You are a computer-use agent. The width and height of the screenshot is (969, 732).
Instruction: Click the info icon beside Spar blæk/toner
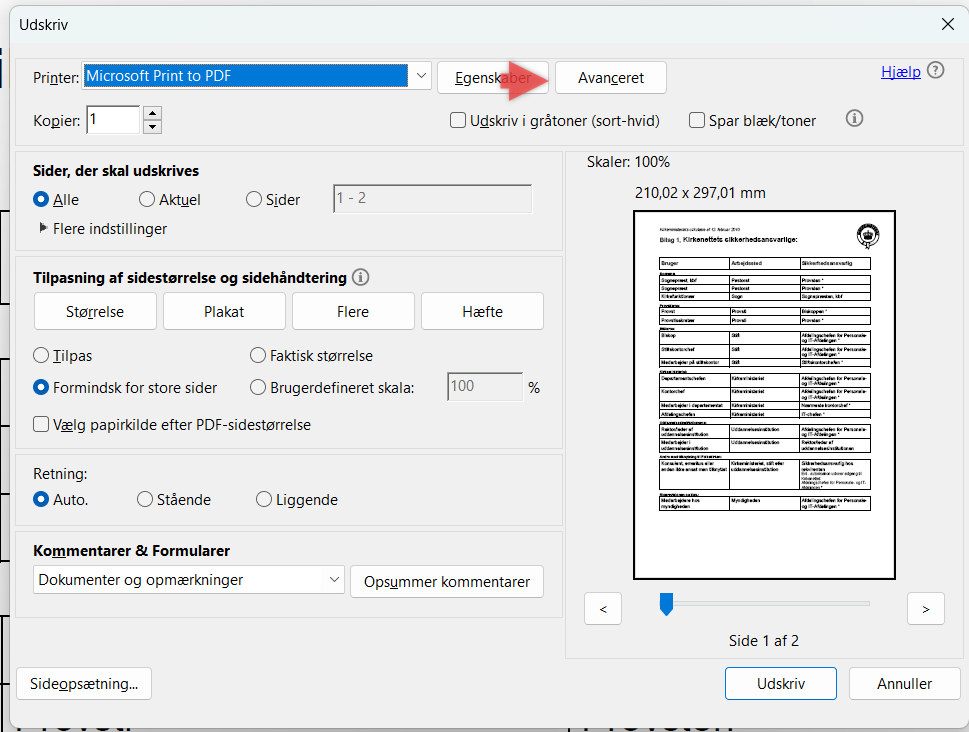click(854, 118)
